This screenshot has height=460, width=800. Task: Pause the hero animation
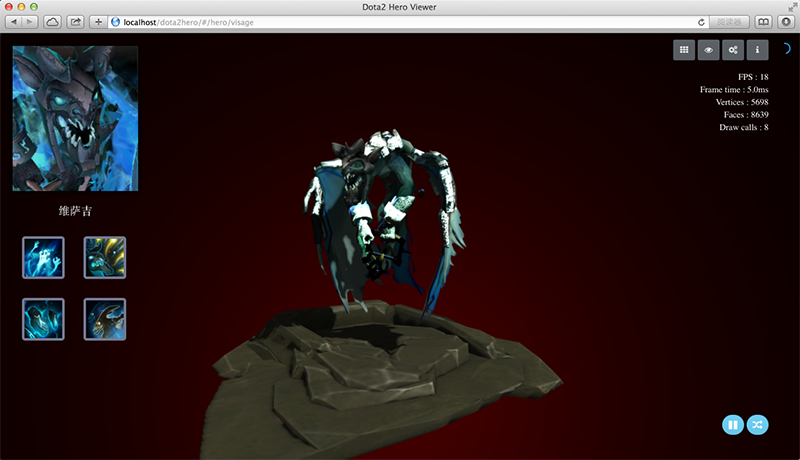733,425
